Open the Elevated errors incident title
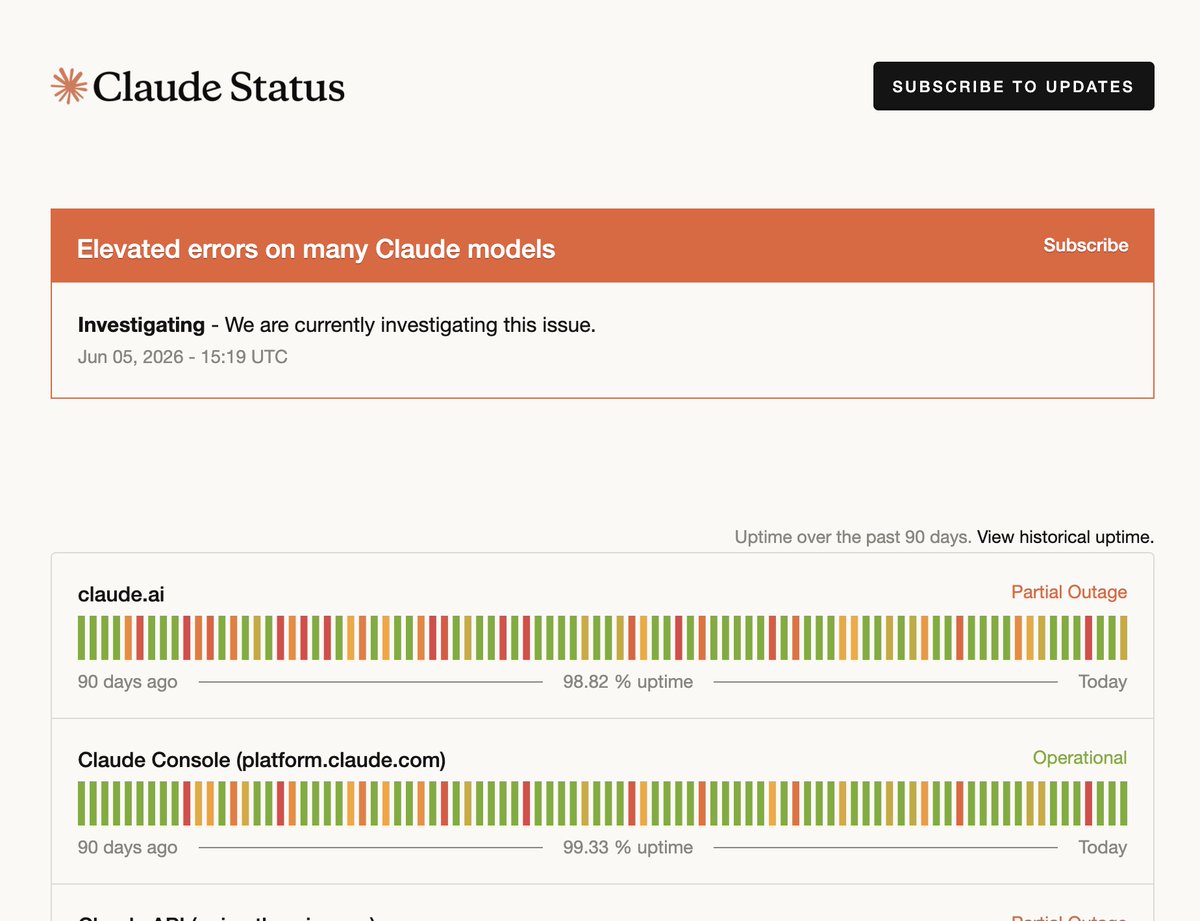1200x921 pixels. point(316,249)
